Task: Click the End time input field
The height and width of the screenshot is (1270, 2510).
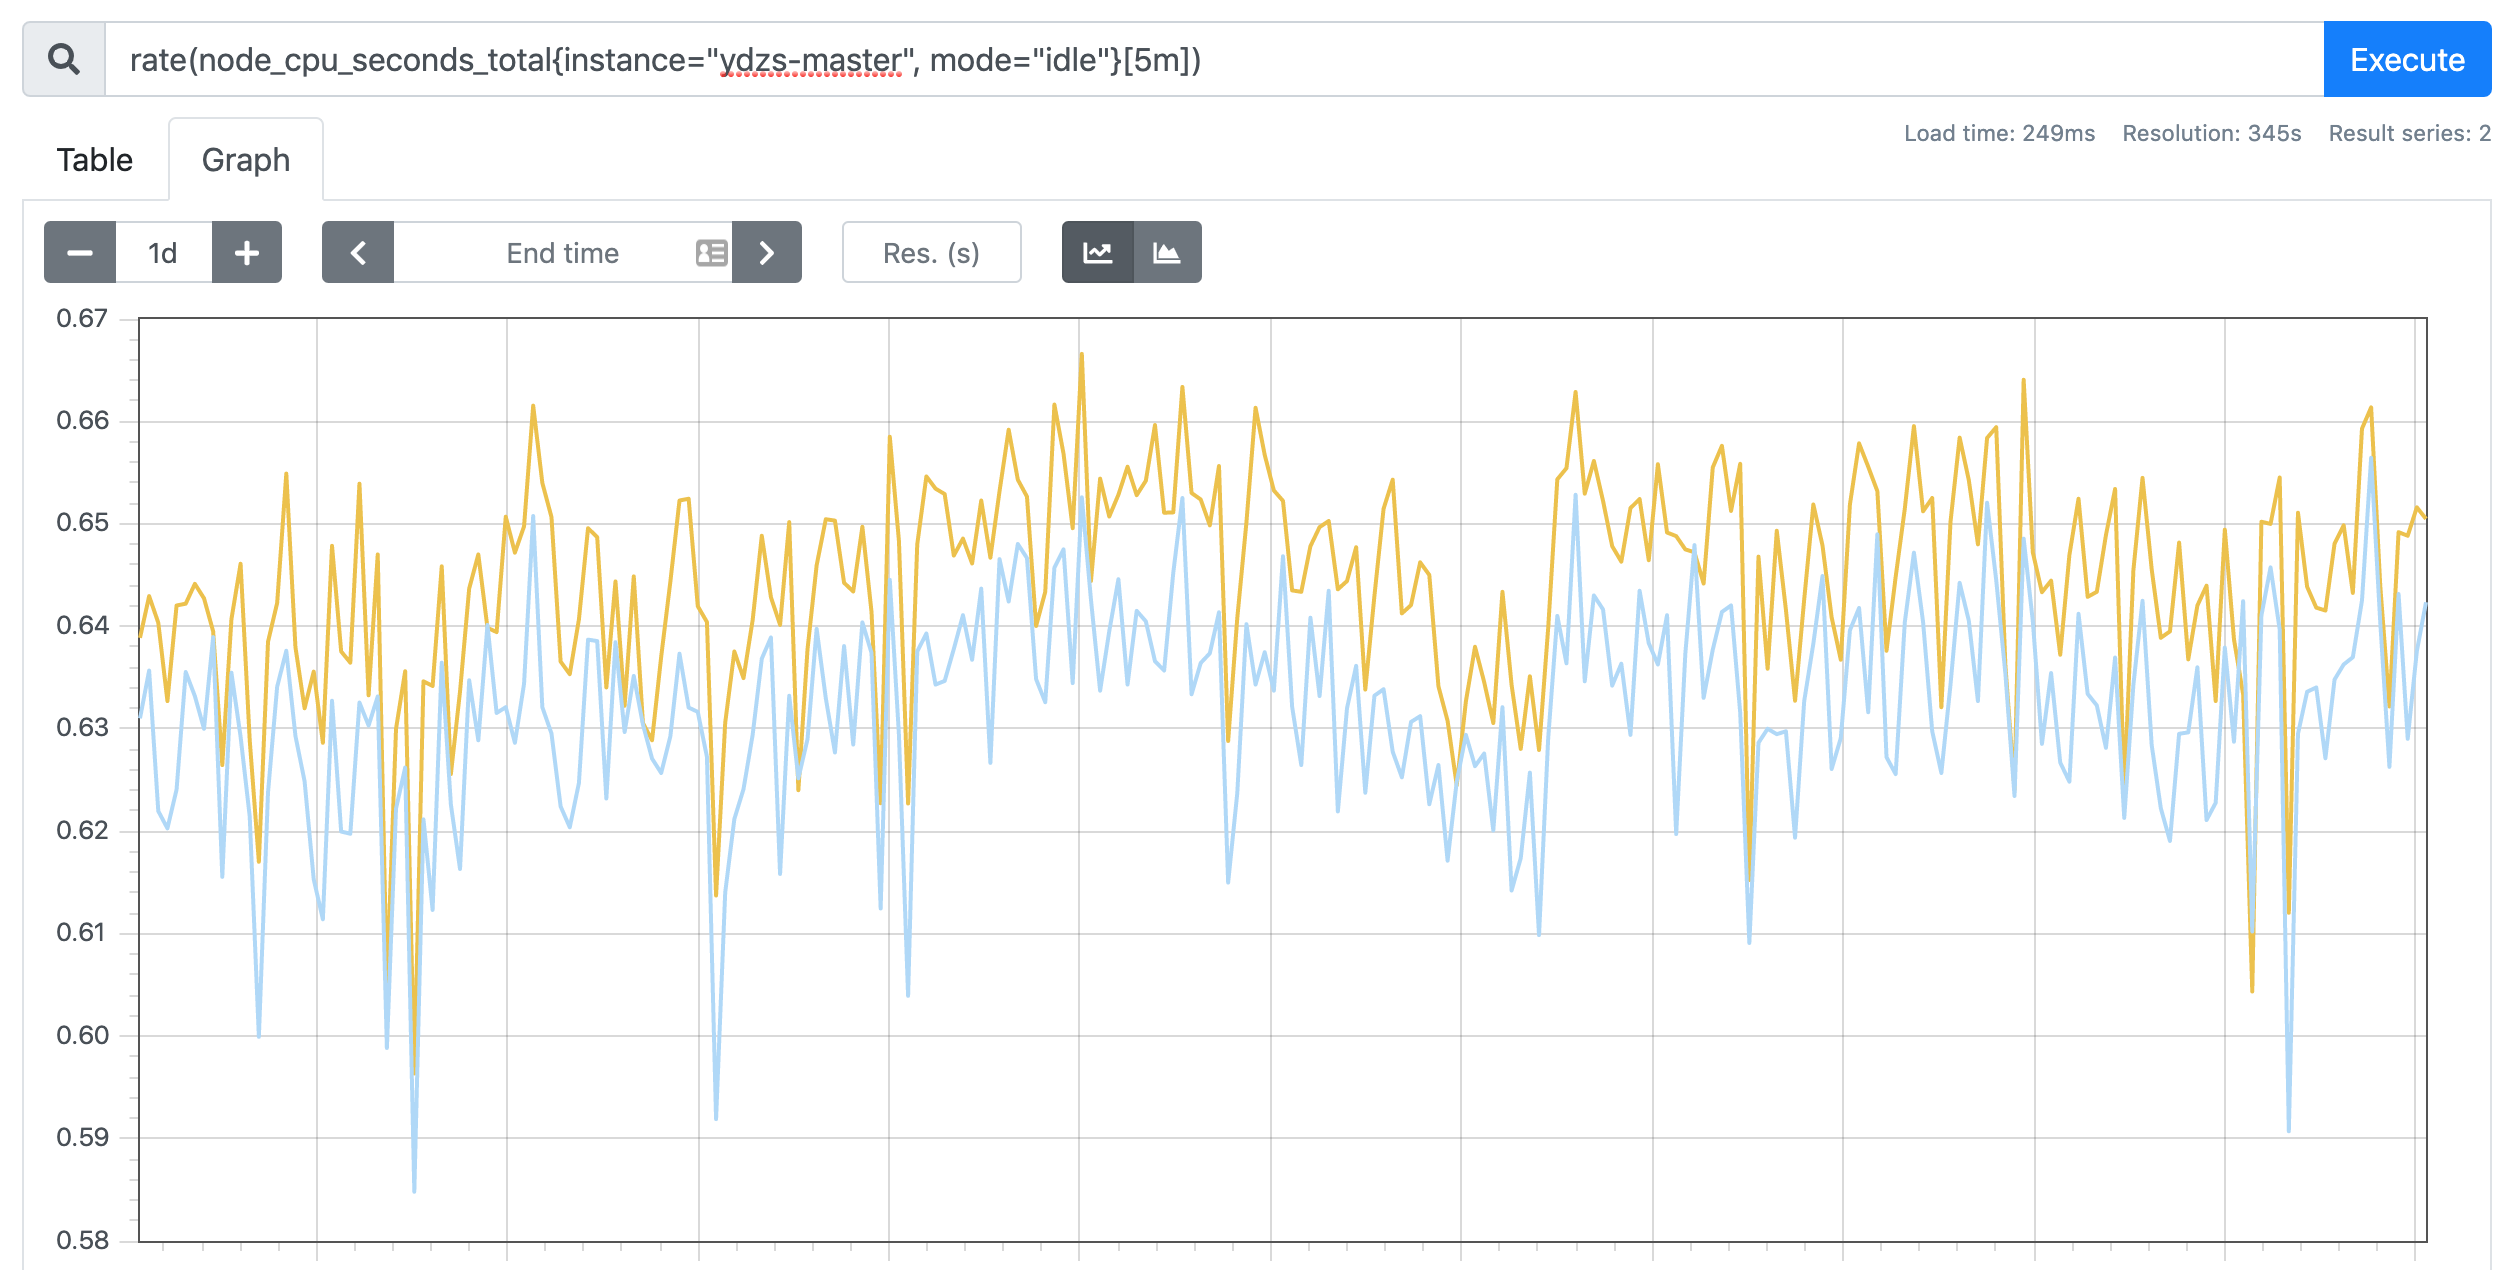Action: [562, 252]
